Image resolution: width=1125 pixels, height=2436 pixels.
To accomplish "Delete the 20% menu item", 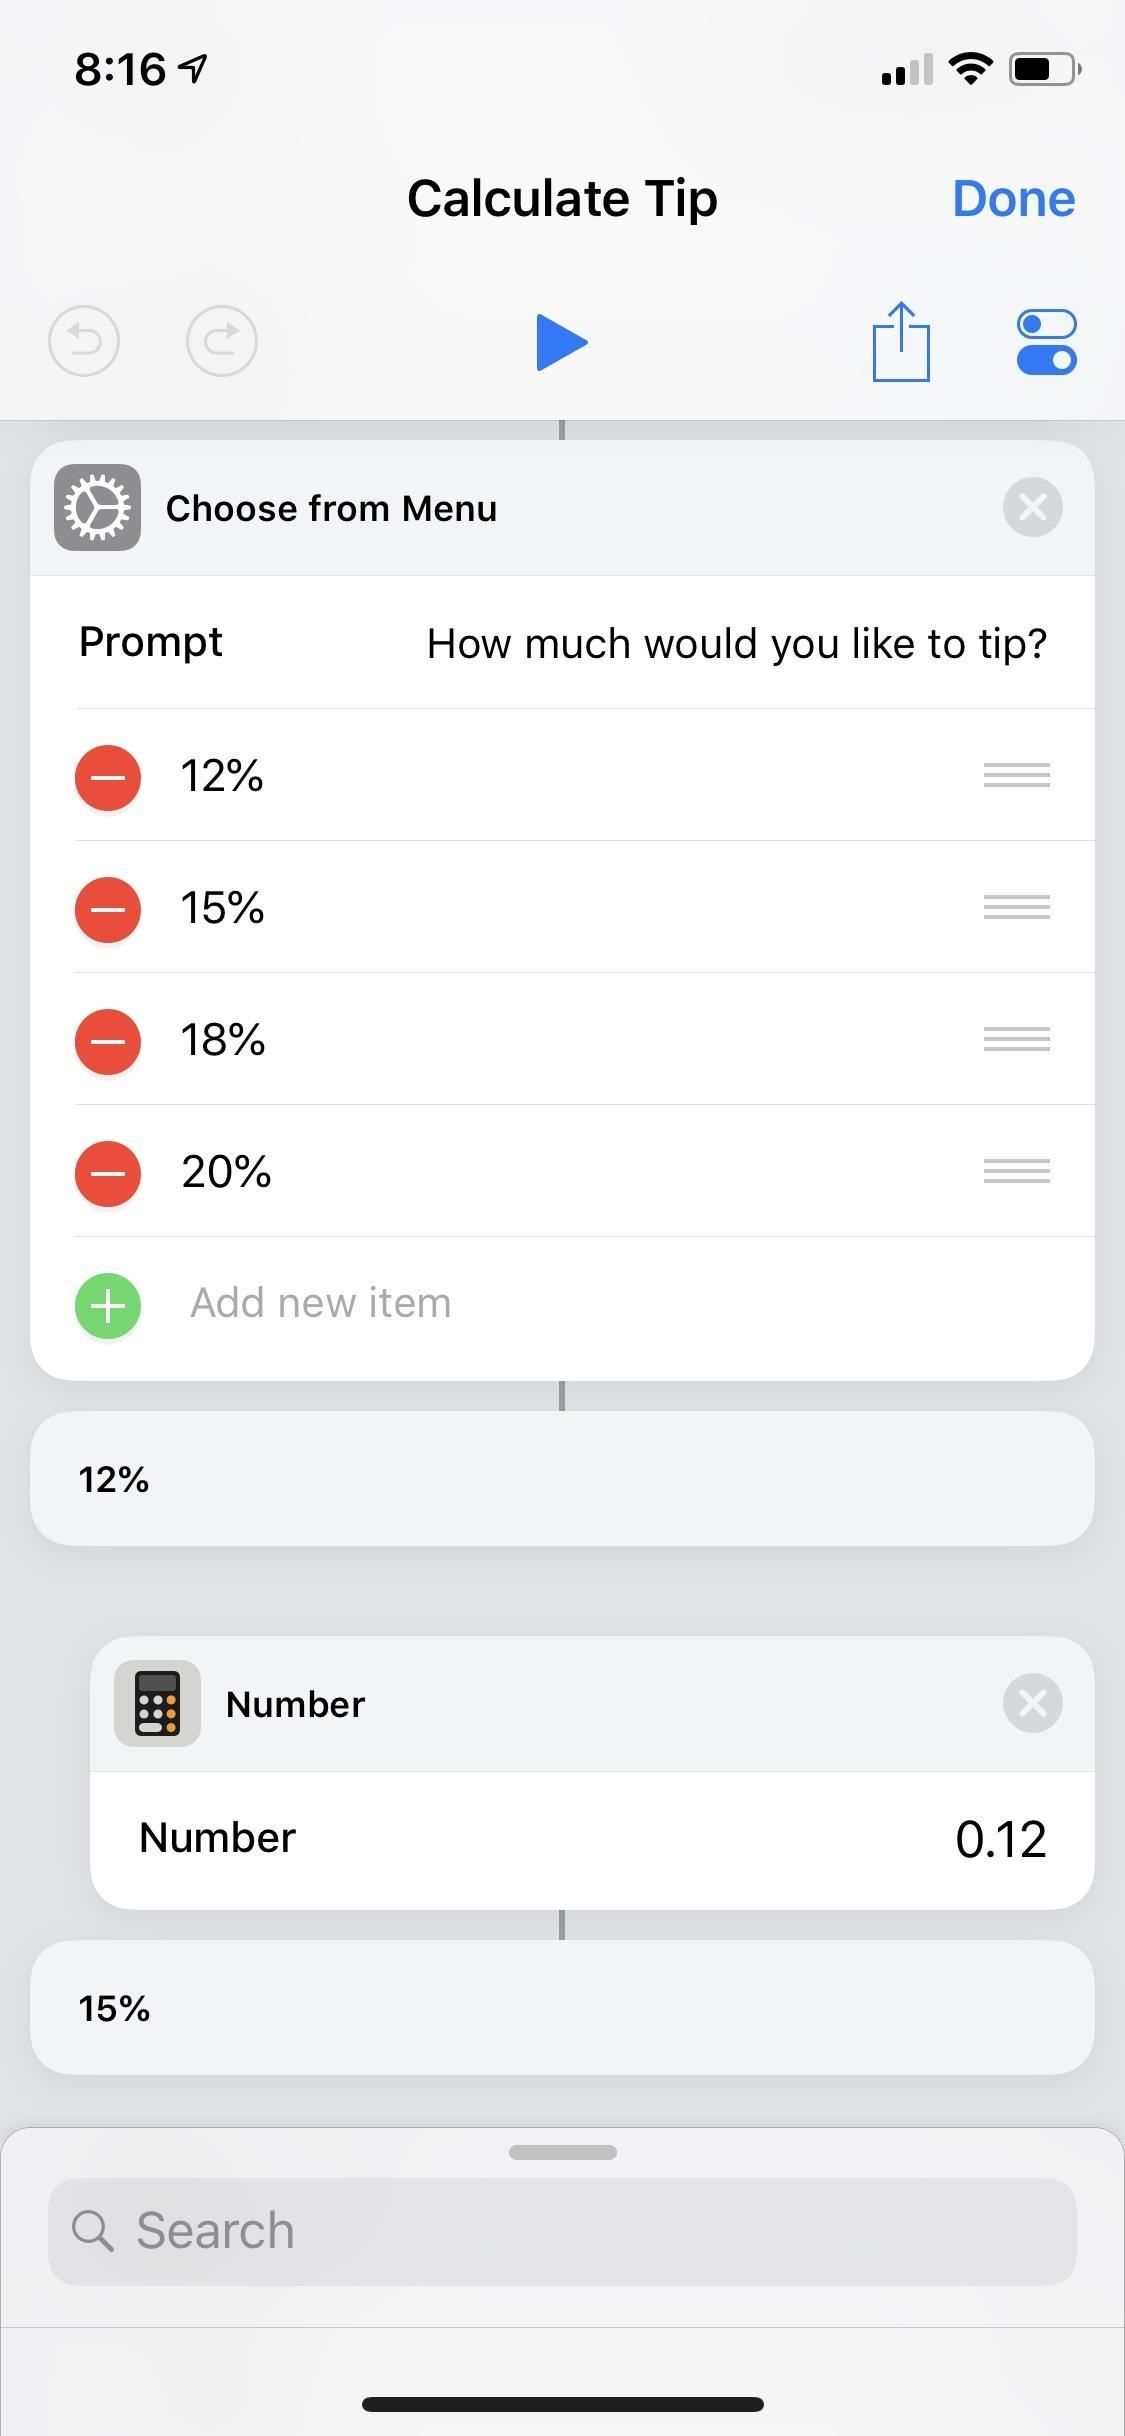I will pos(108,1173).
